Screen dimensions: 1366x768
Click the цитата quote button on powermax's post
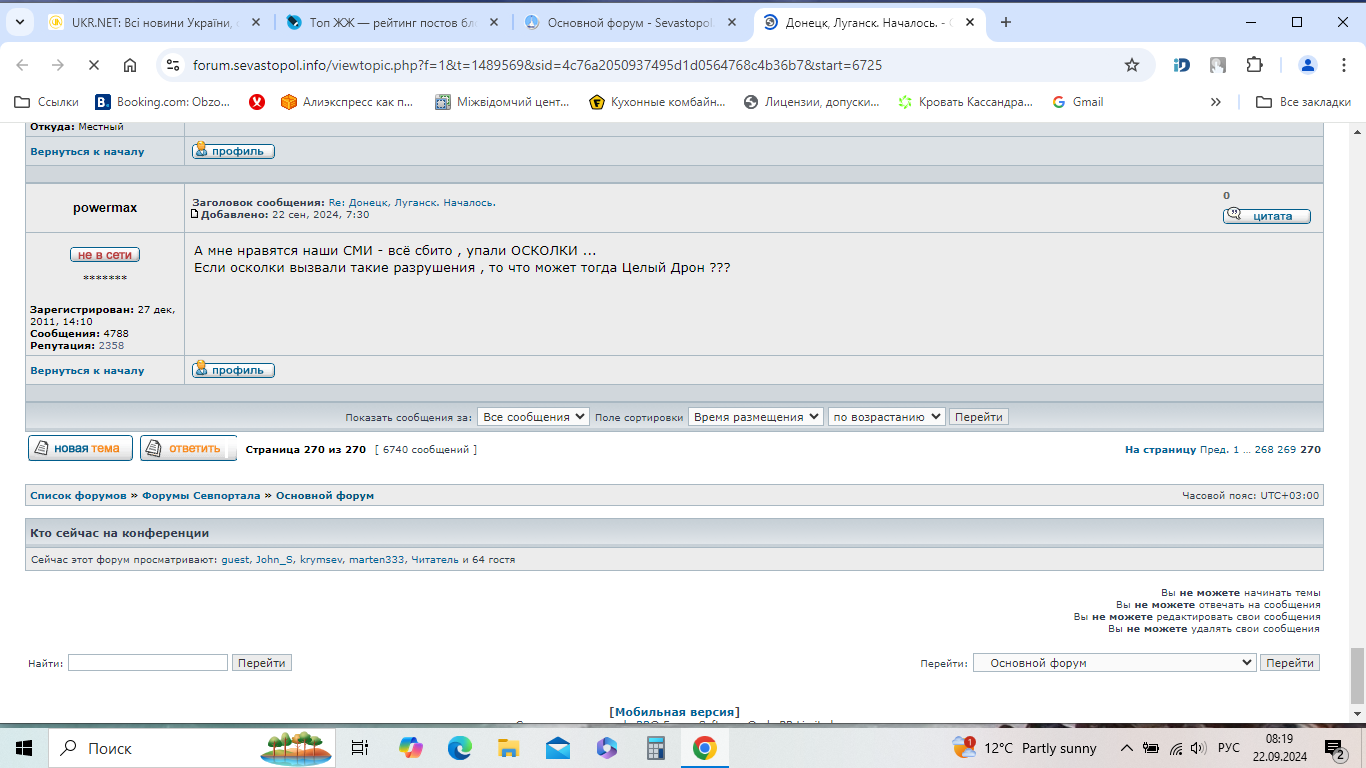[x=1266, y=216]
